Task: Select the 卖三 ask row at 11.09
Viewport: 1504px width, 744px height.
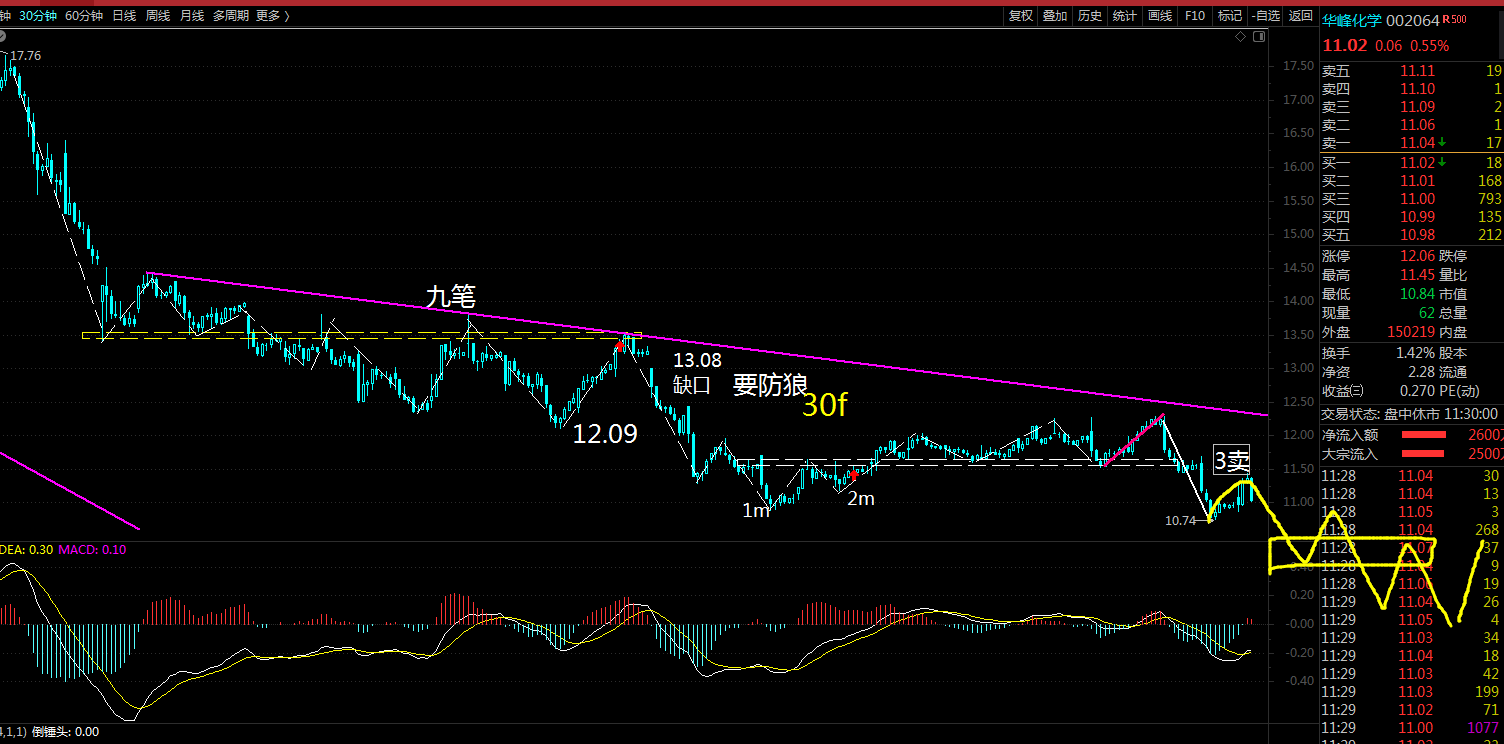Action: click(x=1412, y=107)
